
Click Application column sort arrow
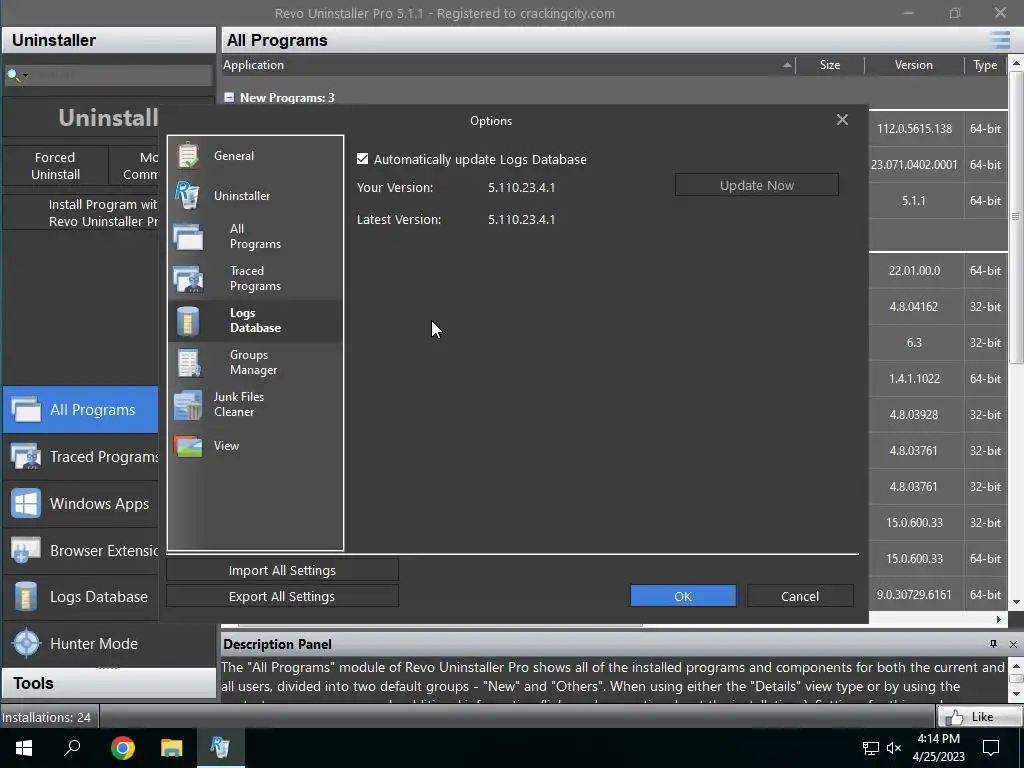pyautogui.click(x=787, y=65)
